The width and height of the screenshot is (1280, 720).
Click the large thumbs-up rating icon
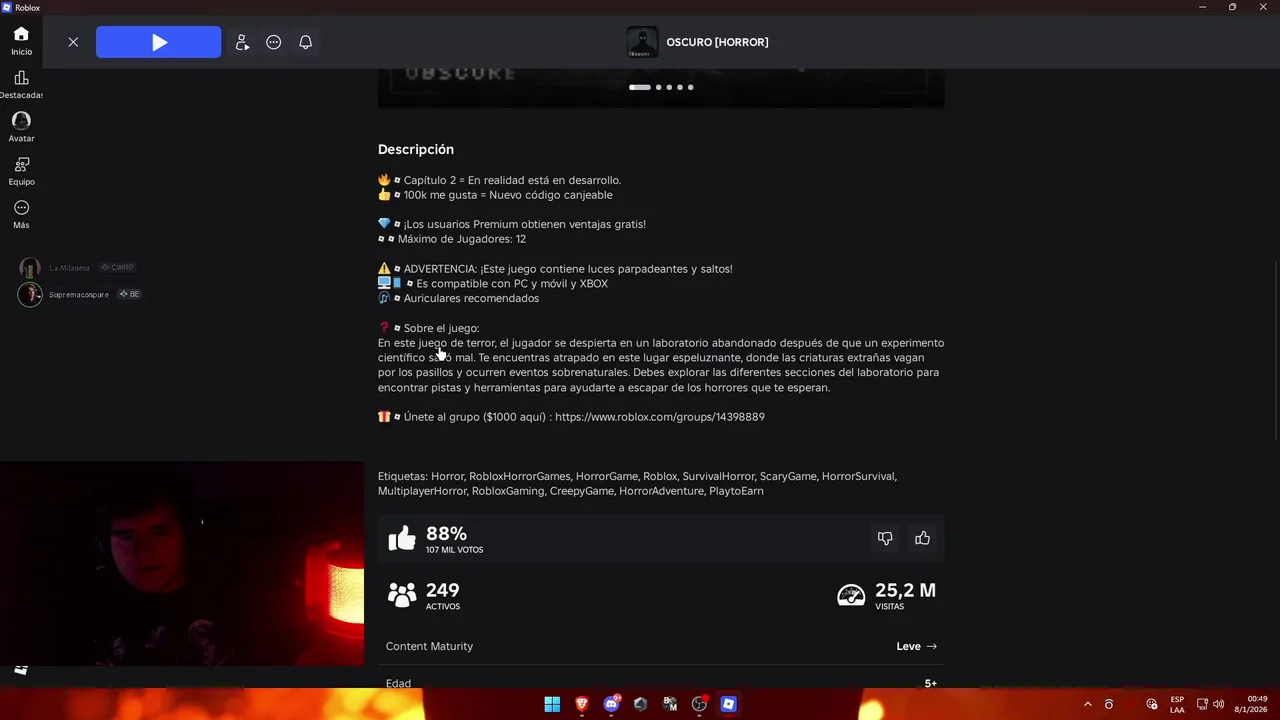[402, 538]
